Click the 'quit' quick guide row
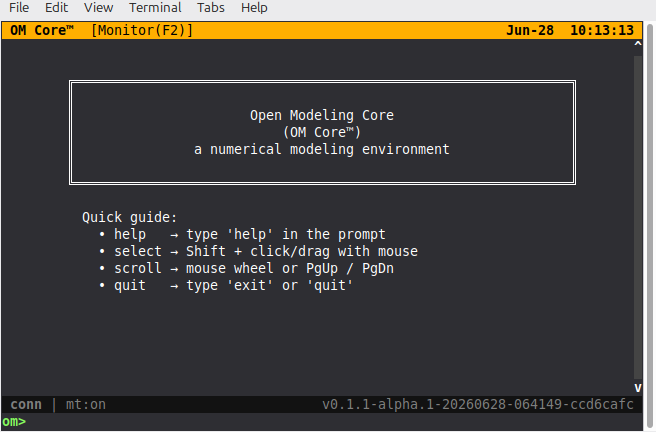The image size is (656, 432). (226, 286)
